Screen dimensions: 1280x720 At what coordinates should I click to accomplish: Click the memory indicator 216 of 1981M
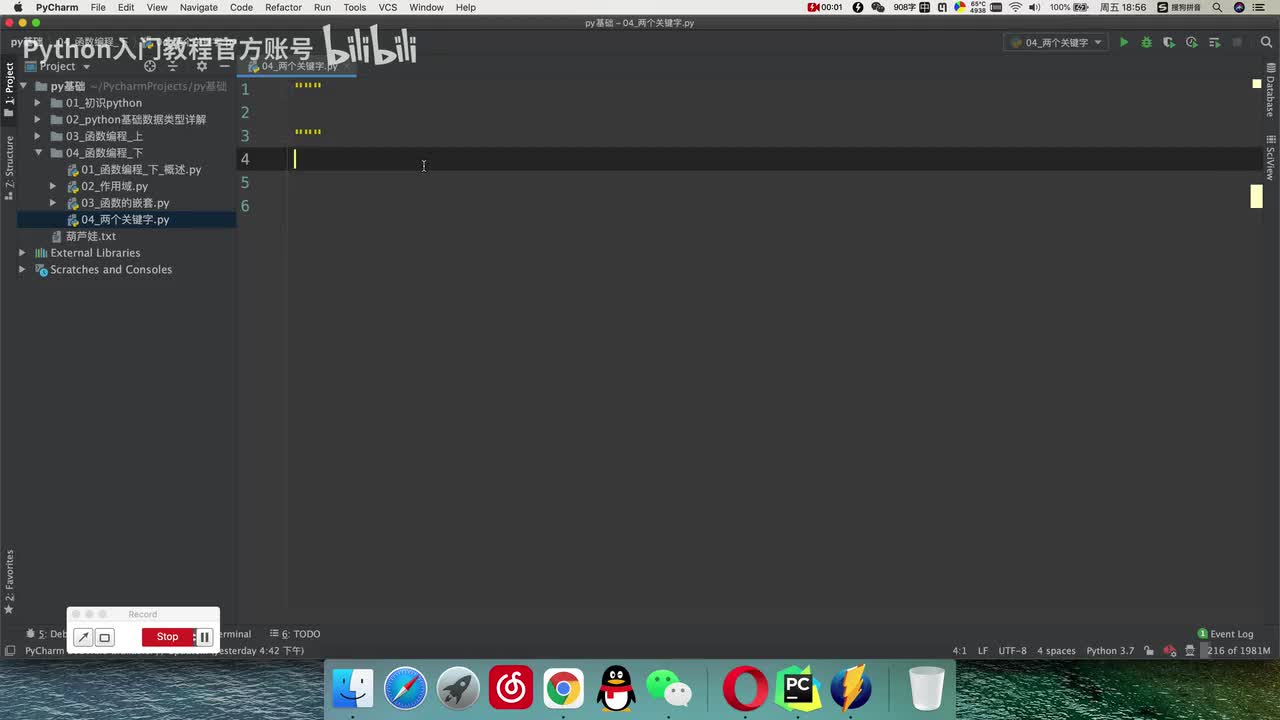[x=1238, y=651]
